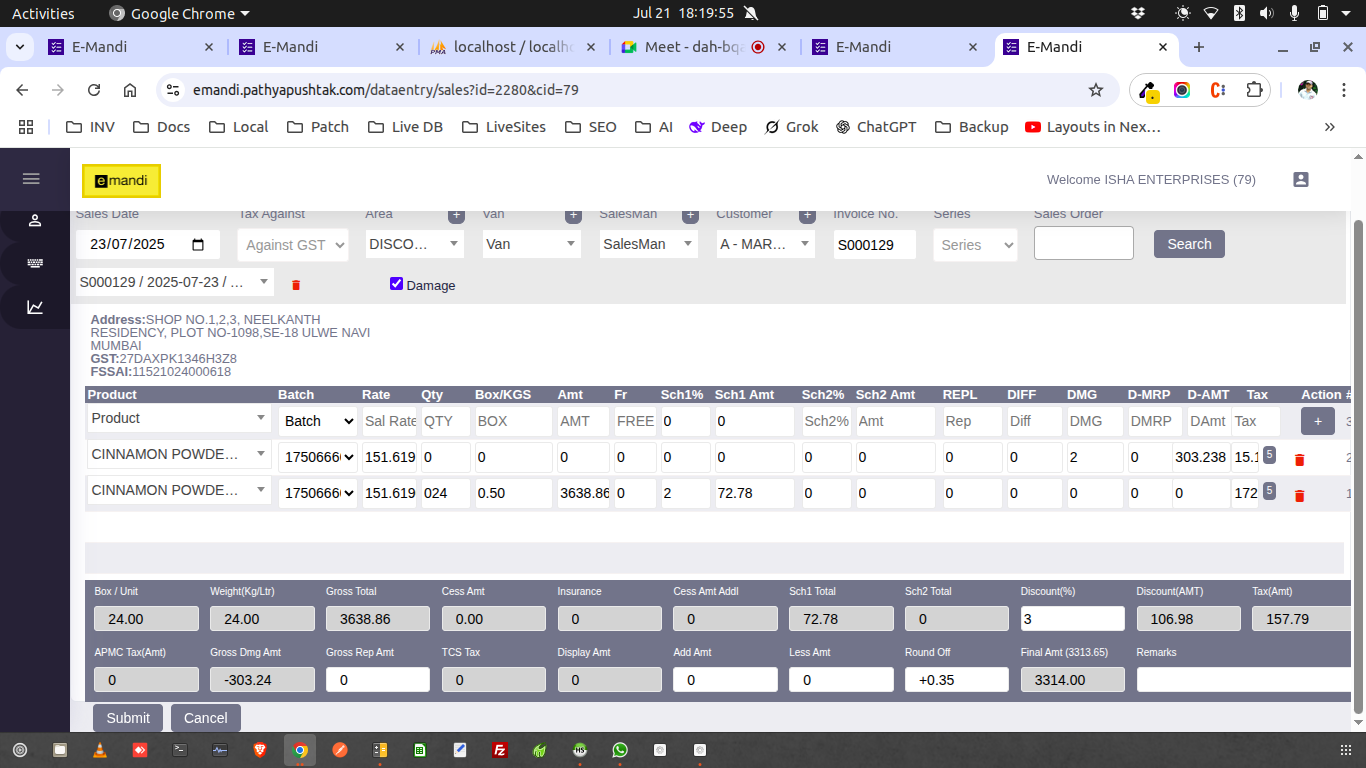Screen dimensions: 1366x768
Task: Open the ChatGPT bookmark
Action: [x=875, y=127]
